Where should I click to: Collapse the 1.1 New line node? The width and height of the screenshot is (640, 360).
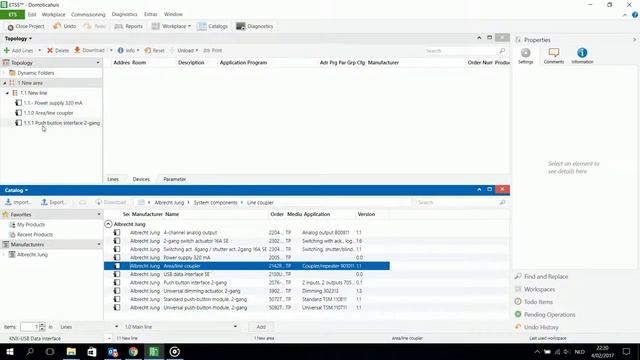(x=7, y=93)
